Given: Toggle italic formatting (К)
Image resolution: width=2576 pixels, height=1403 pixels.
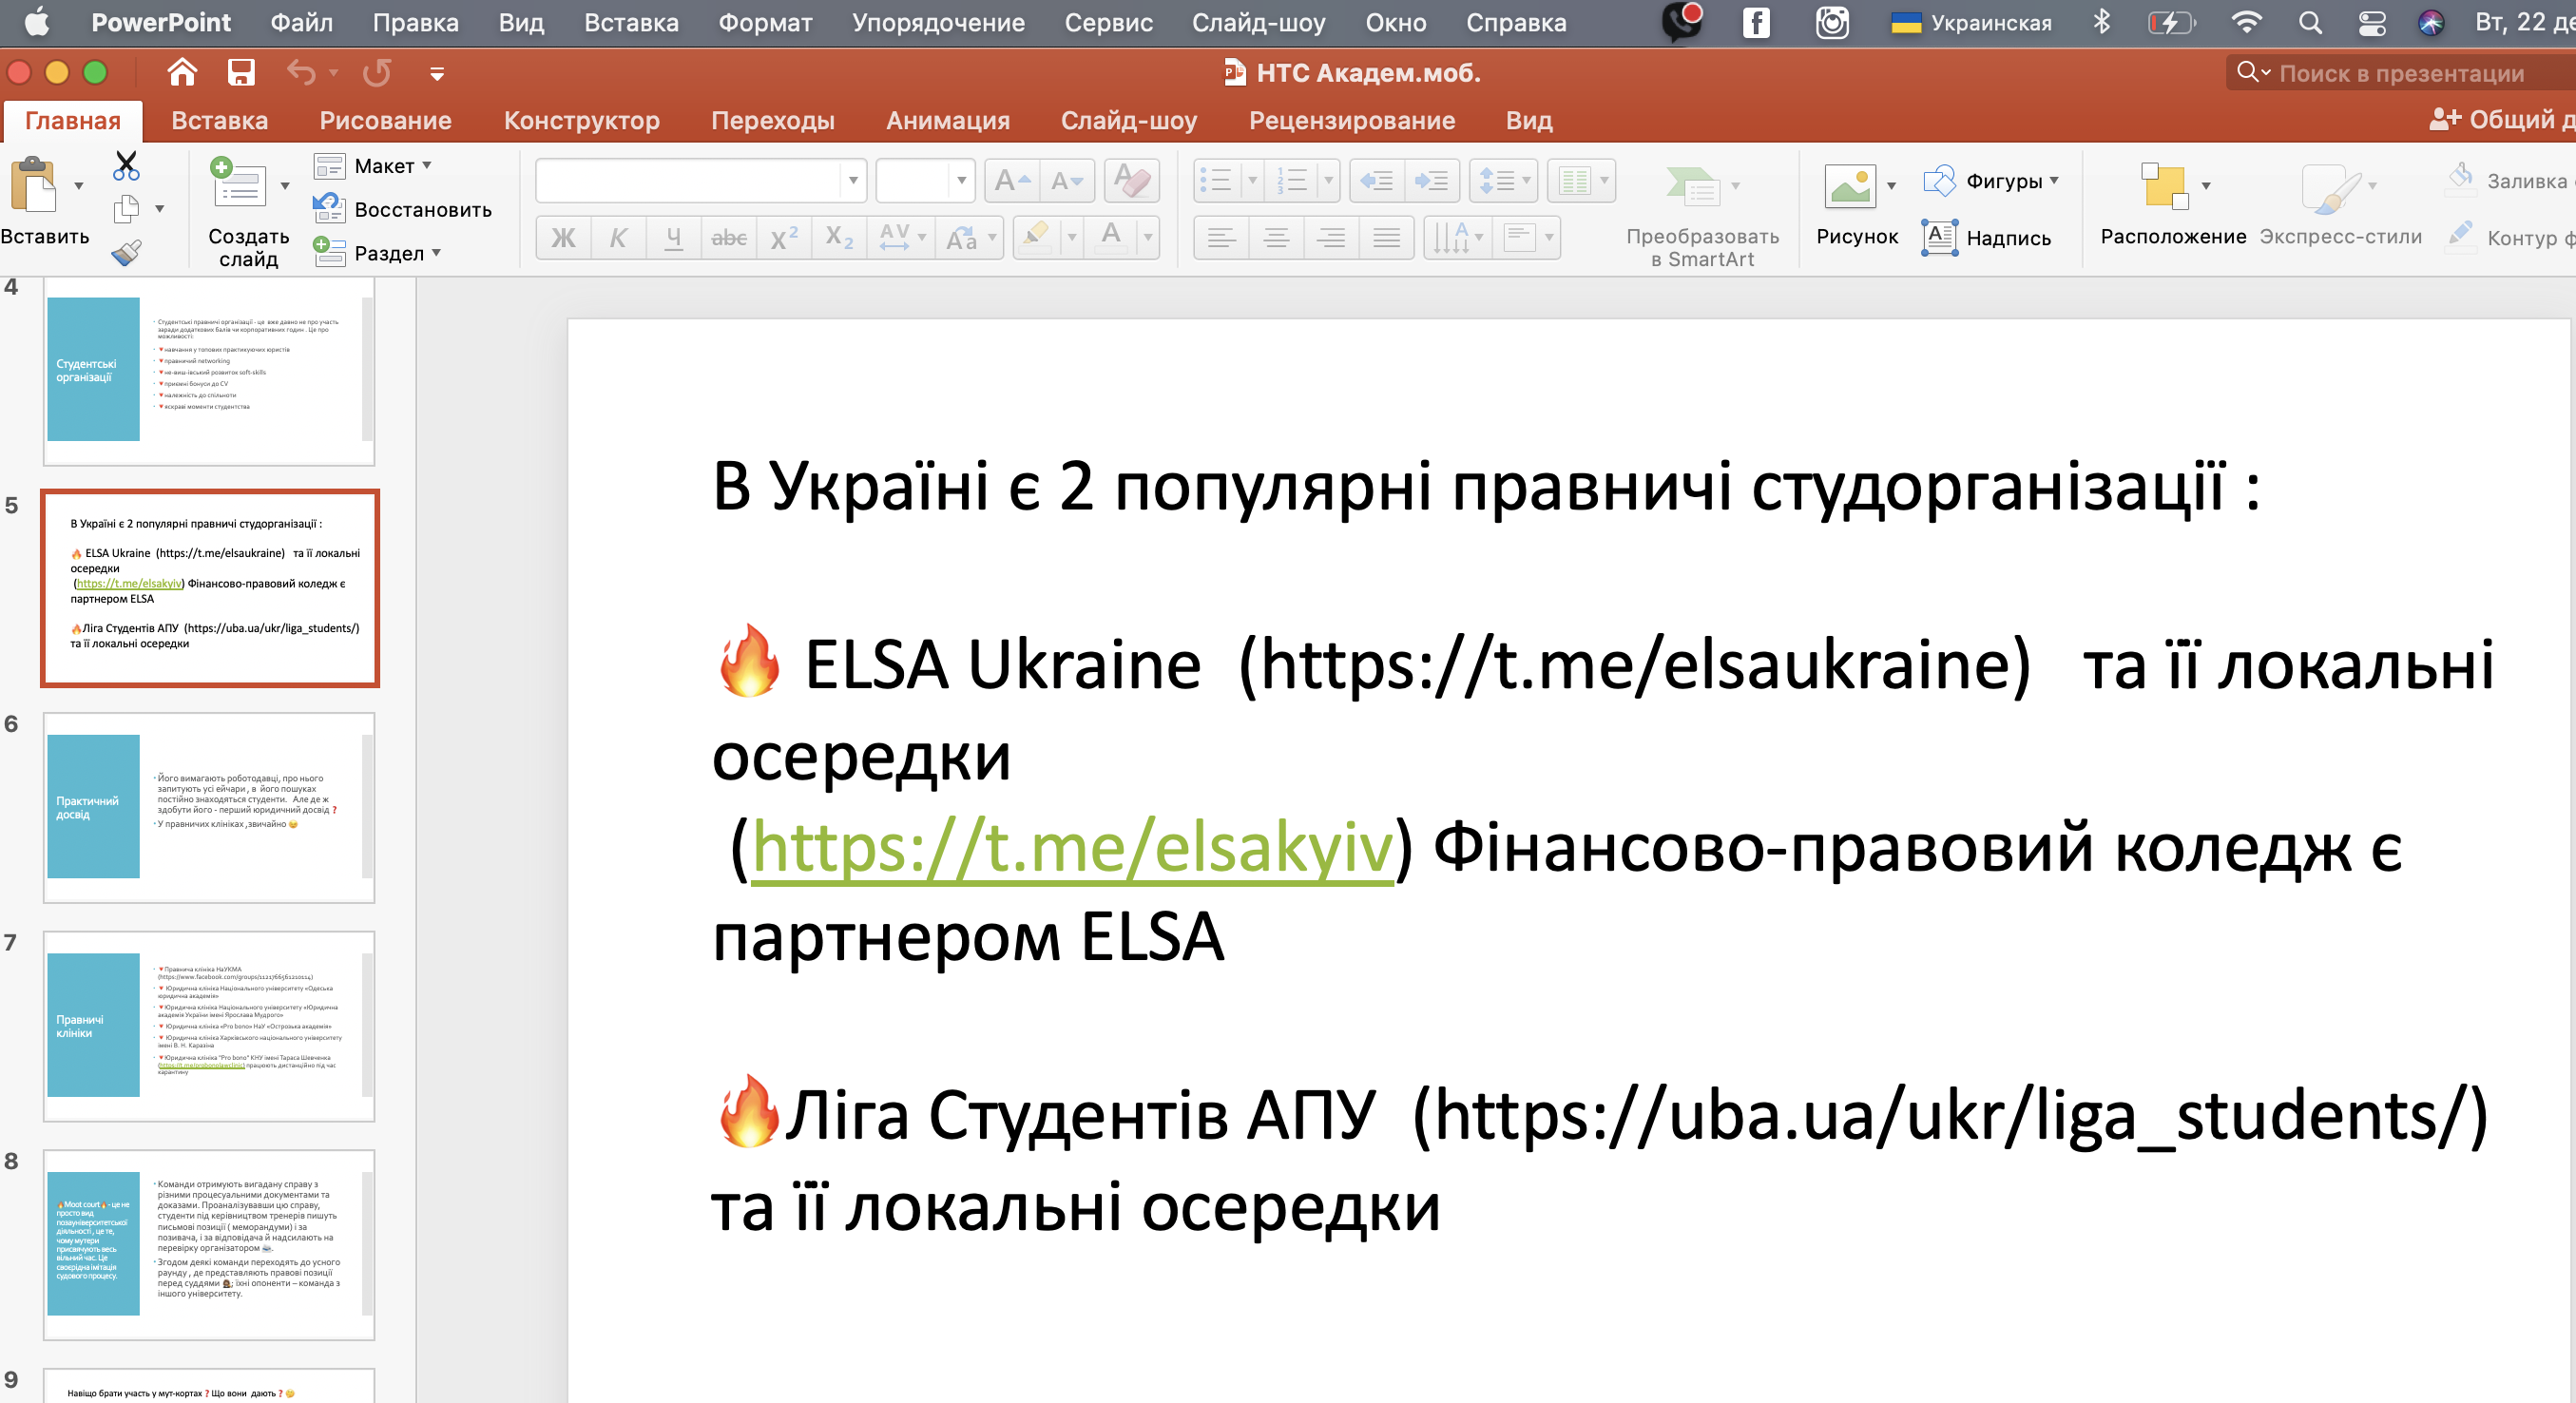Looking at the screenshot, I should coord(618,238).
